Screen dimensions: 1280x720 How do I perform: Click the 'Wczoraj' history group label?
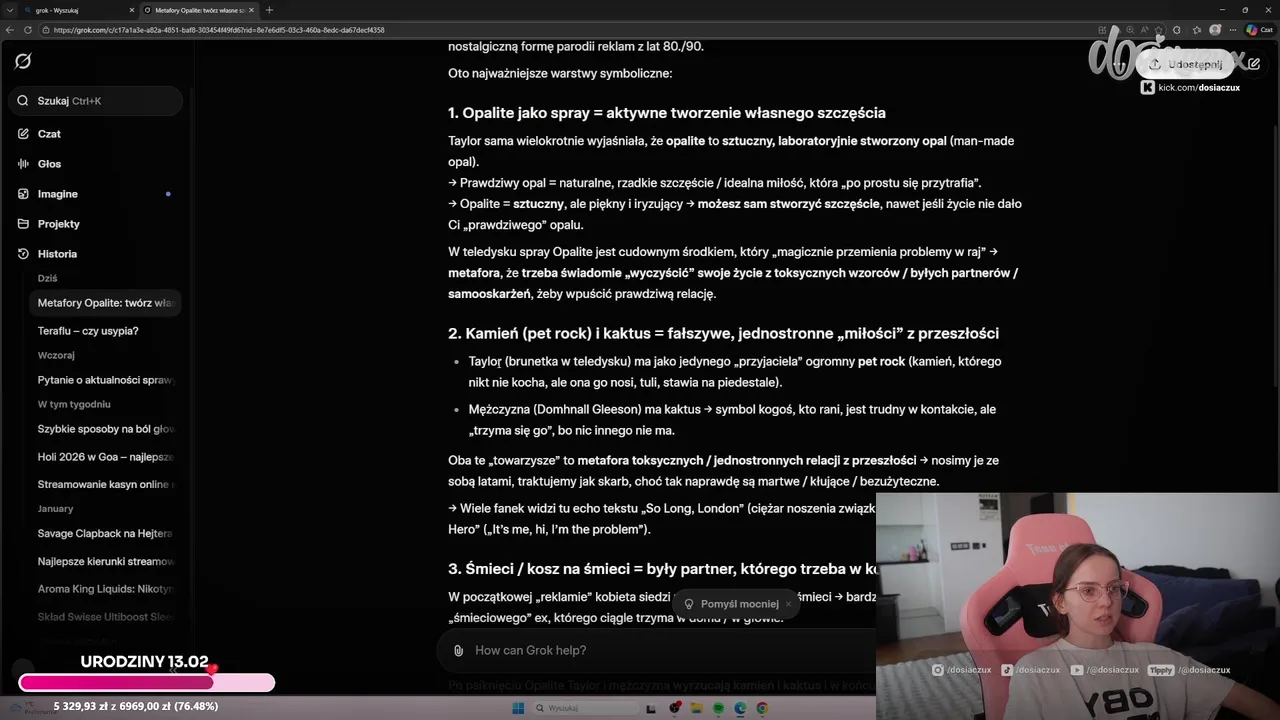pos(56,356)
